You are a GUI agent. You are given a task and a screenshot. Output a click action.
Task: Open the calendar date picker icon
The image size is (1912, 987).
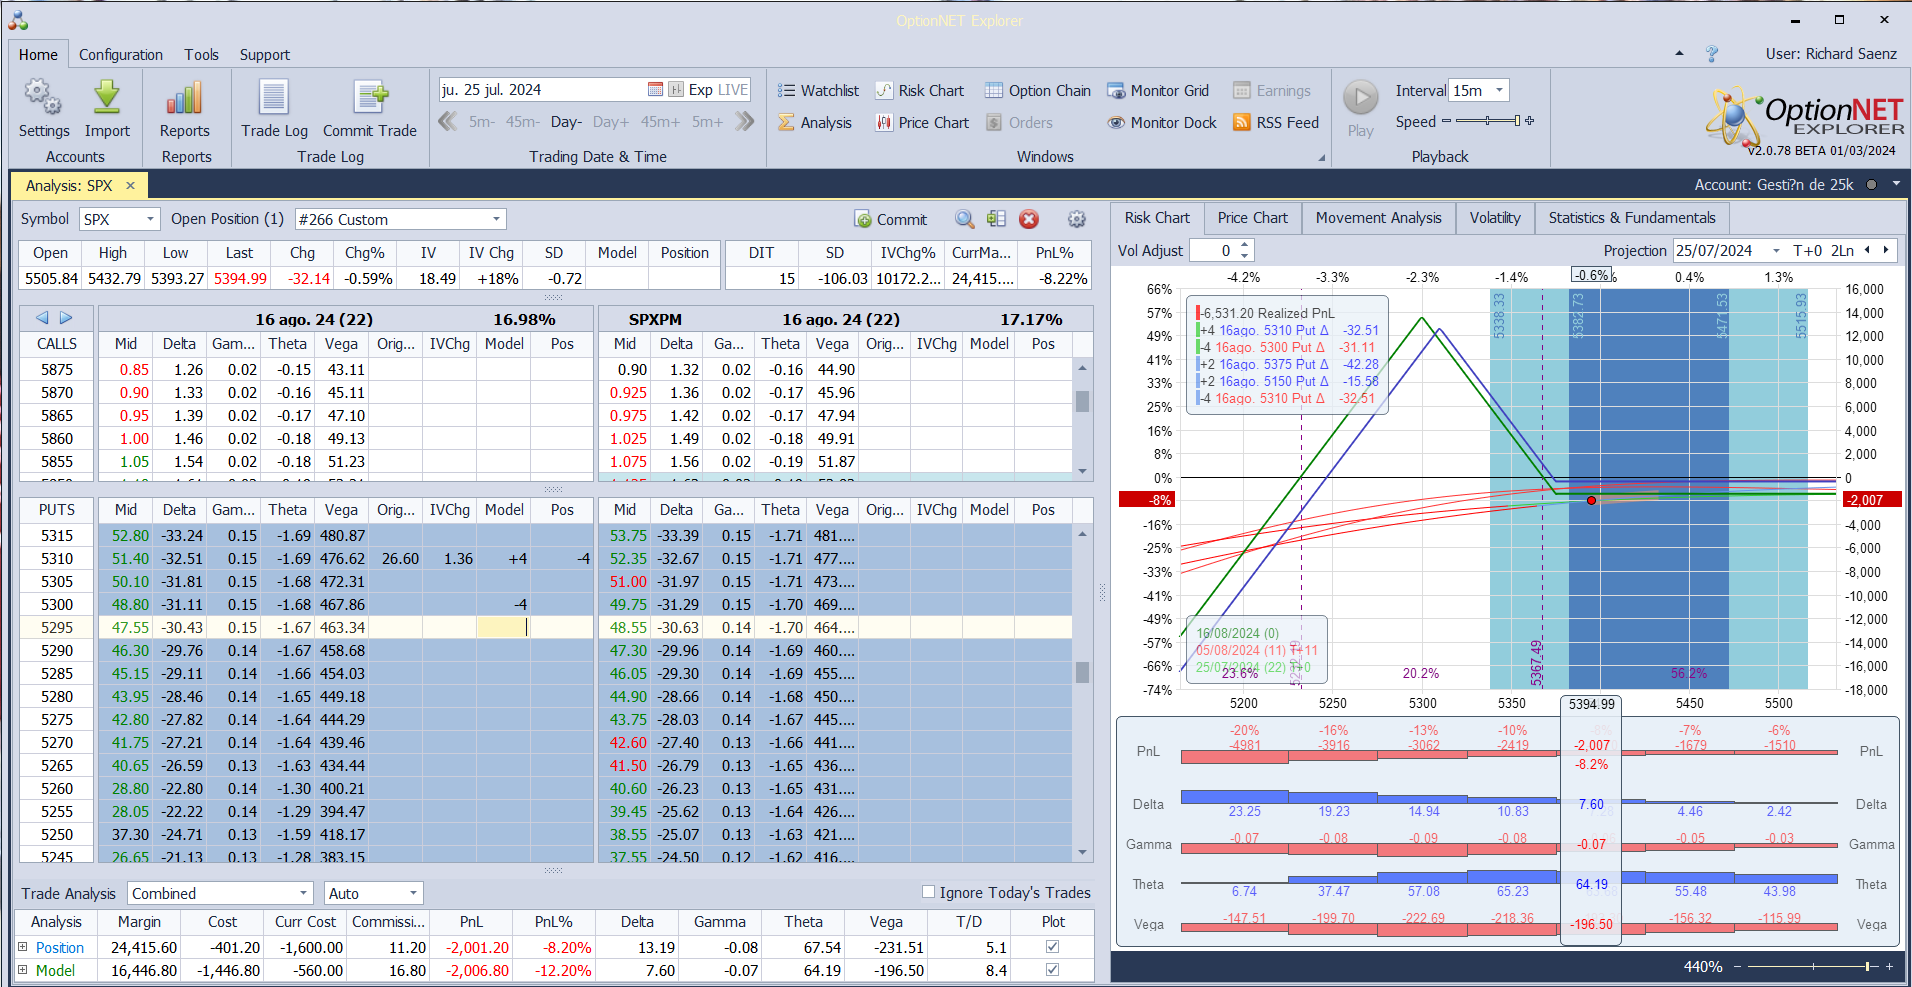click(656, 89)
